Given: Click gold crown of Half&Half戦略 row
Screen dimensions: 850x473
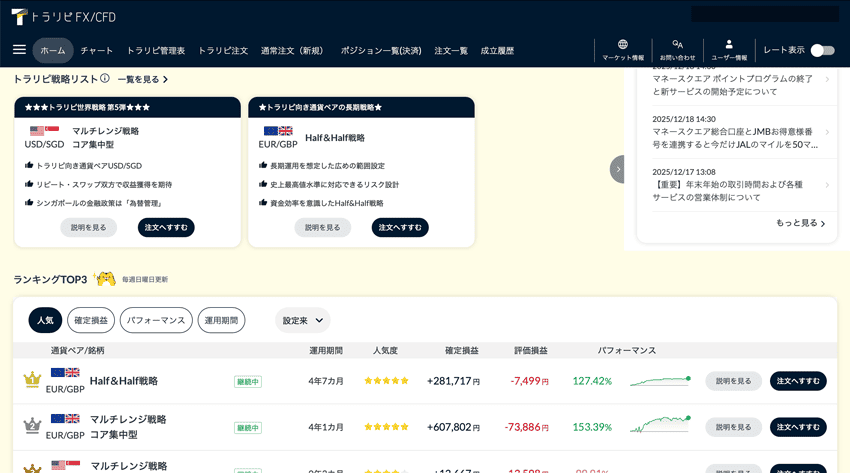Looking at the screenshot, I should [x=33, y=379].
